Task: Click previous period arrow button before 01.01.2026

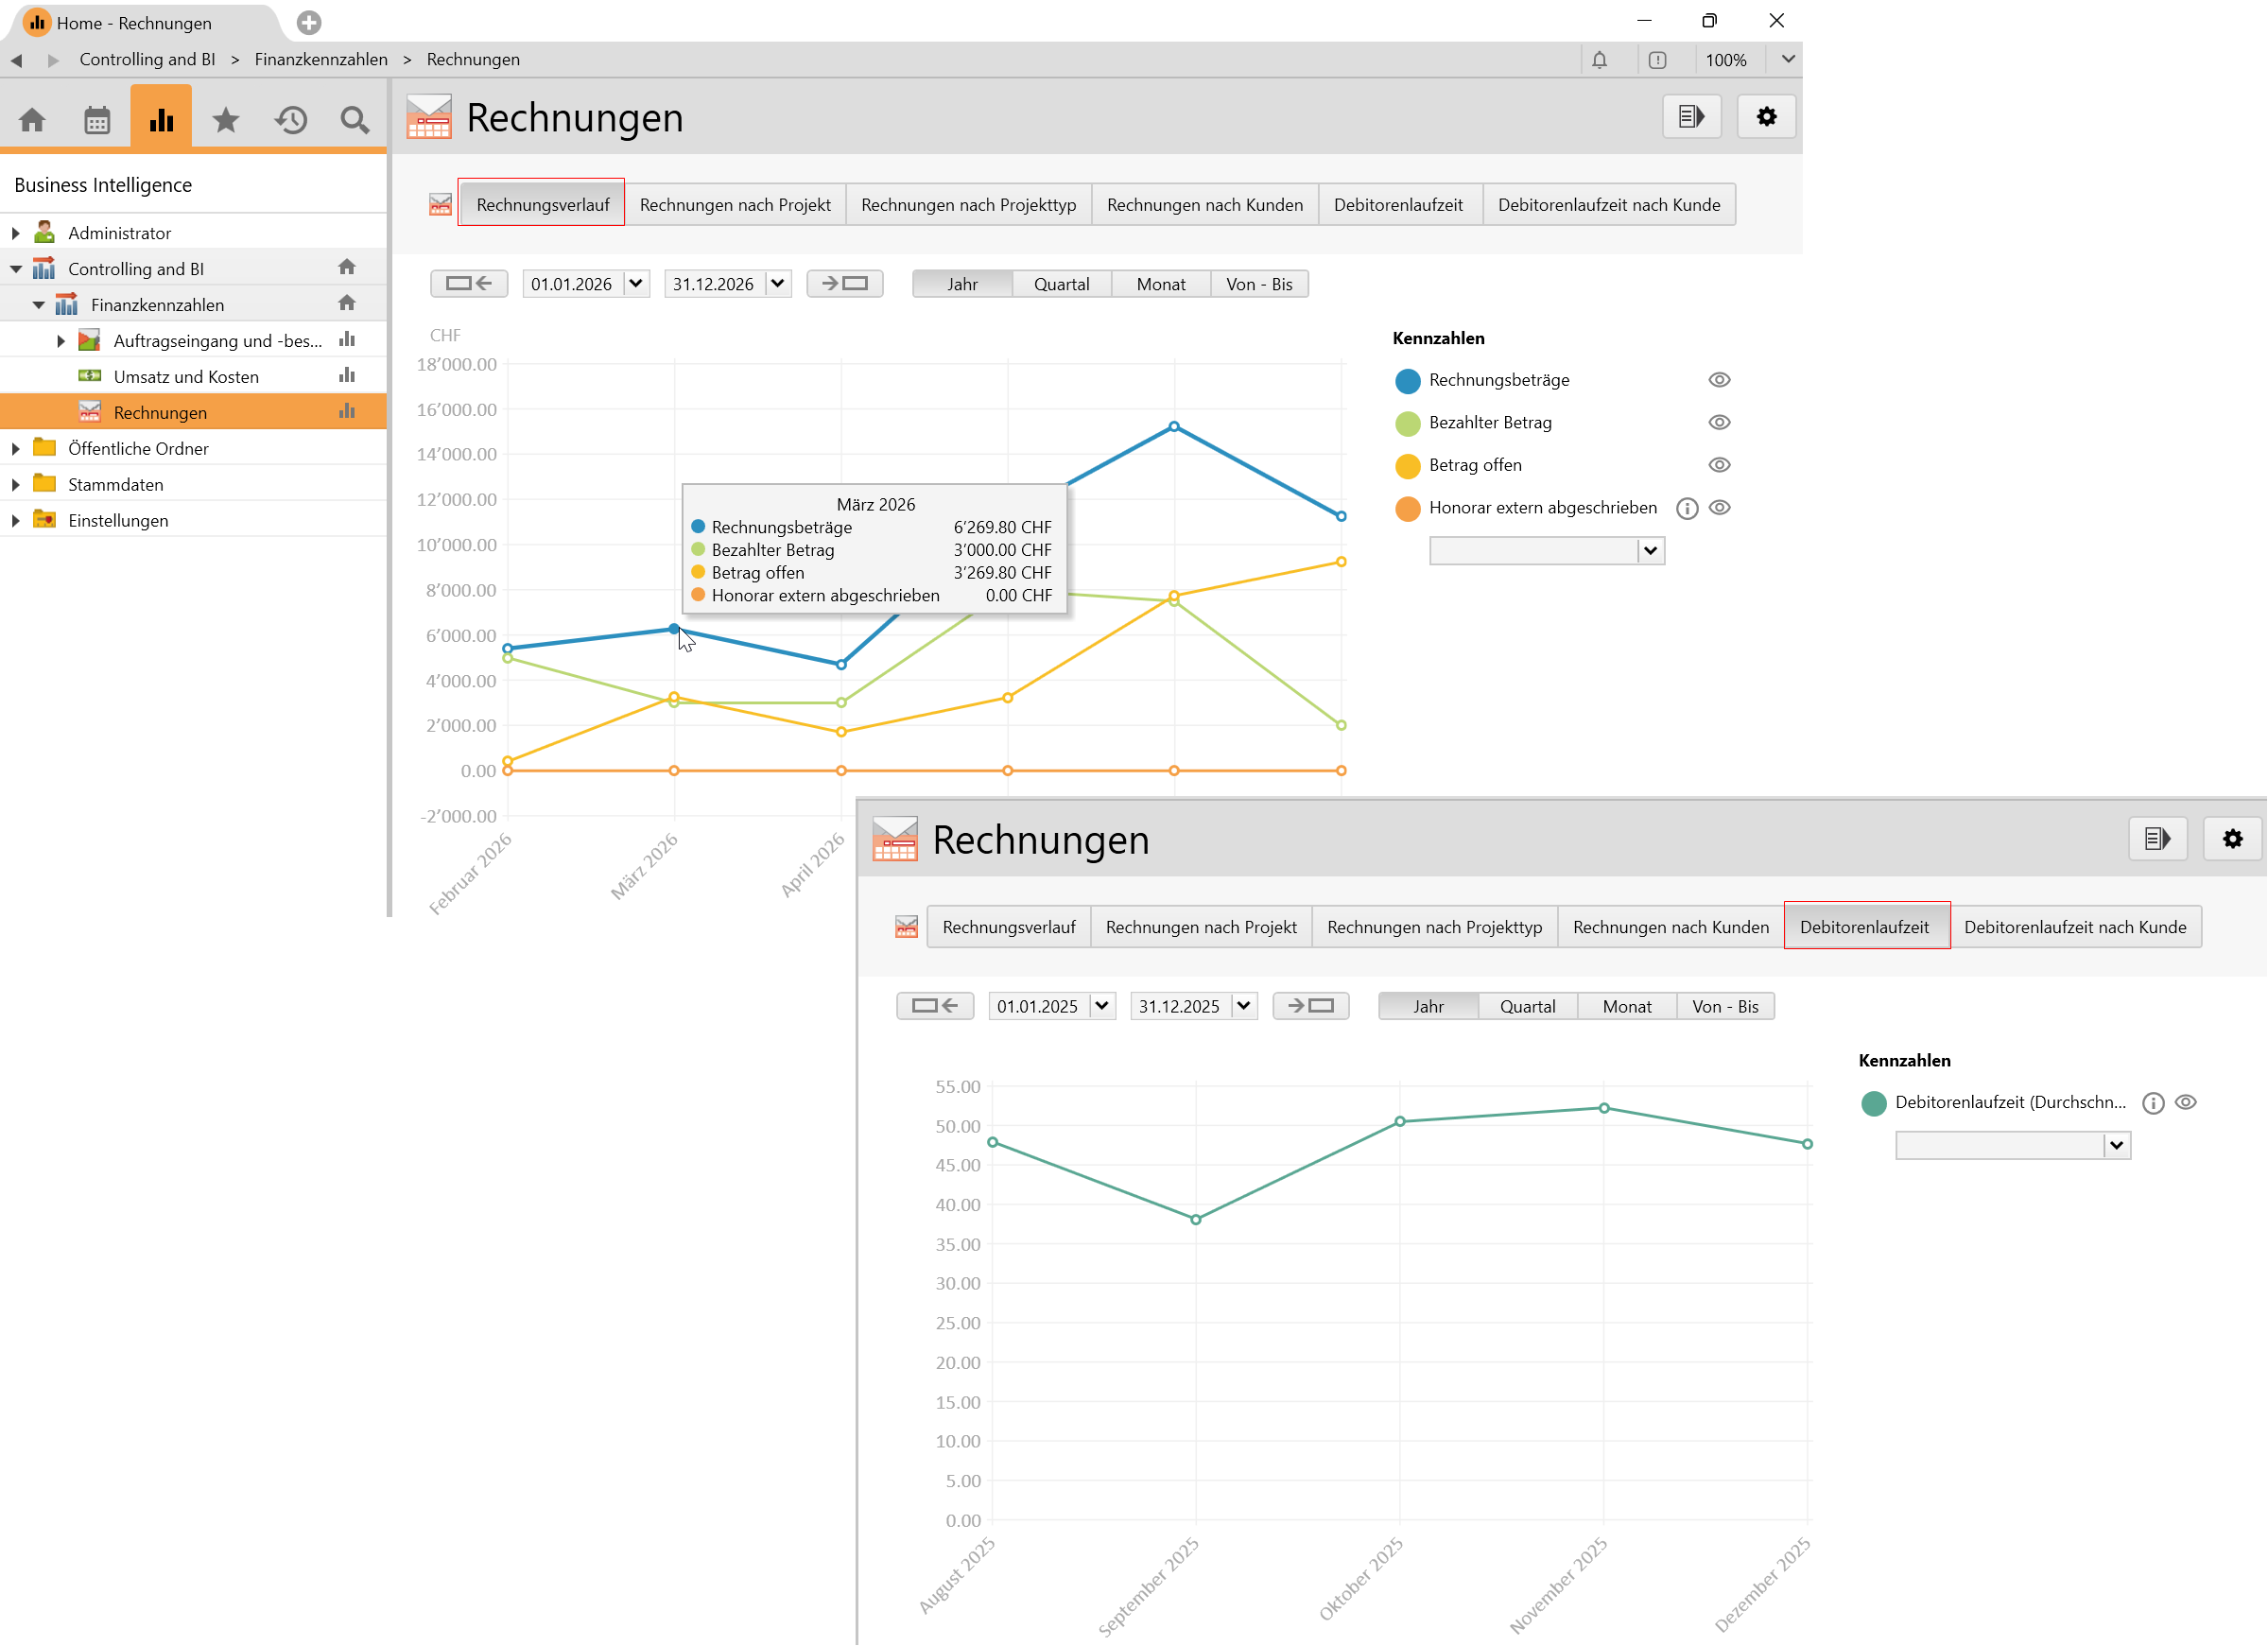Action: 469,284
